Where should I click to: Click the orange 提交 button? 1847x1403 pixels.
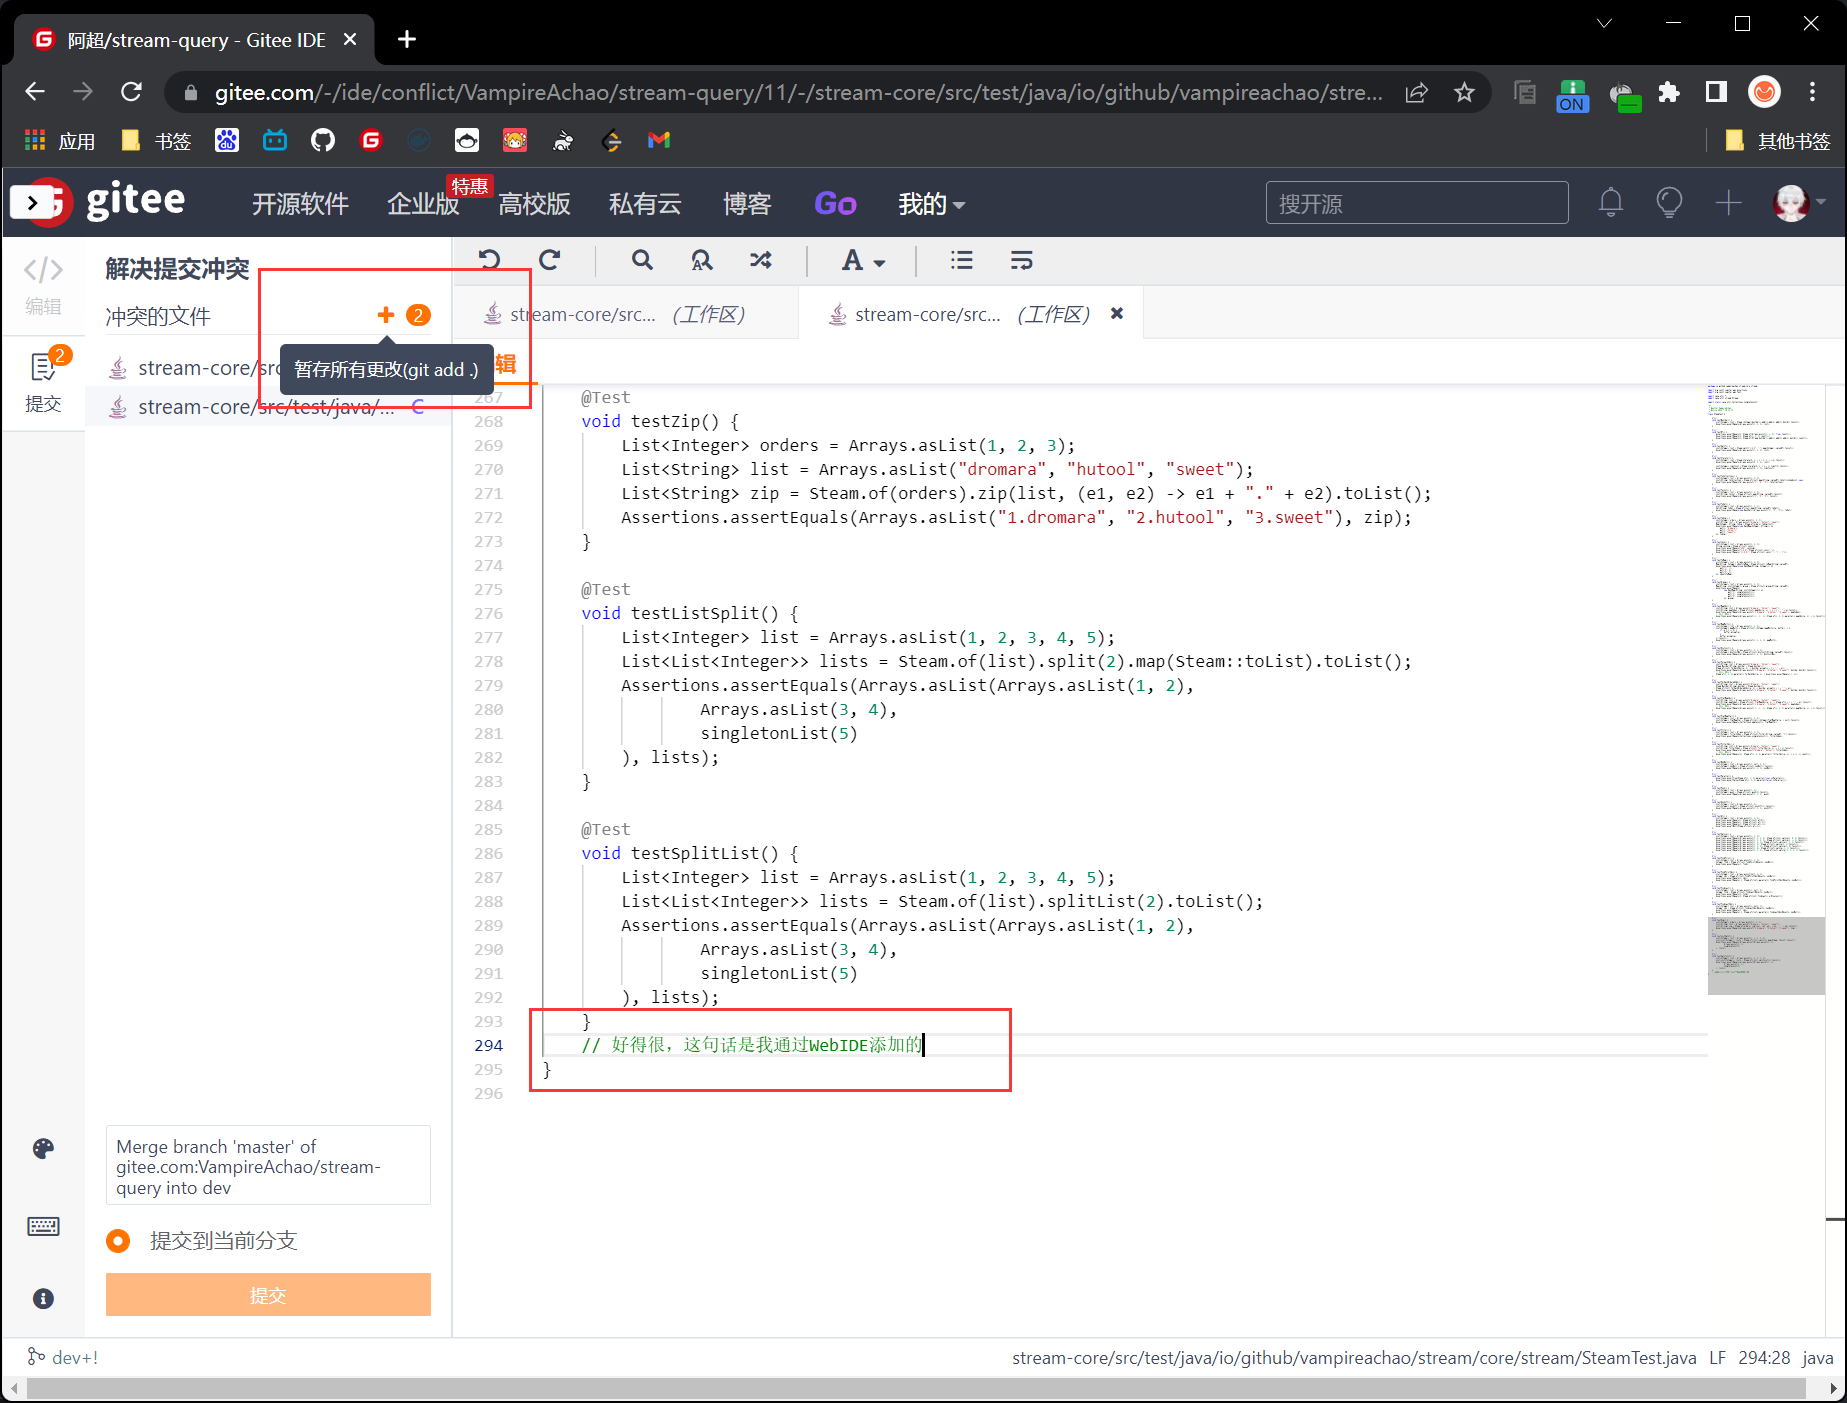(x=268, y=1295)
